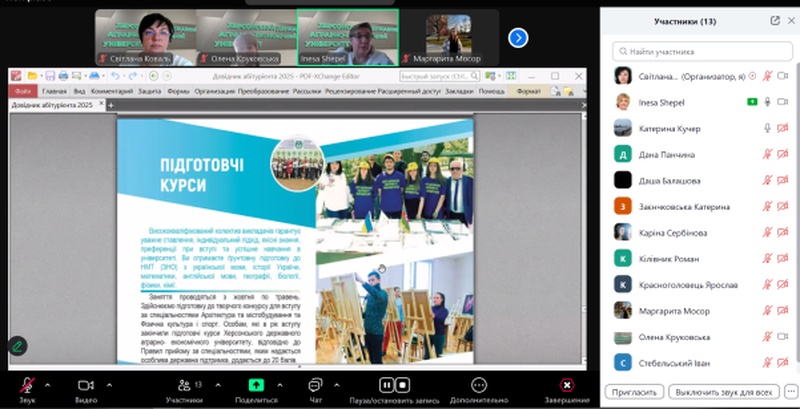The height and width of the screenshot is (409, 800).
Task: Select Inesa Shepel video thumbnail
Action: [347, 37]
